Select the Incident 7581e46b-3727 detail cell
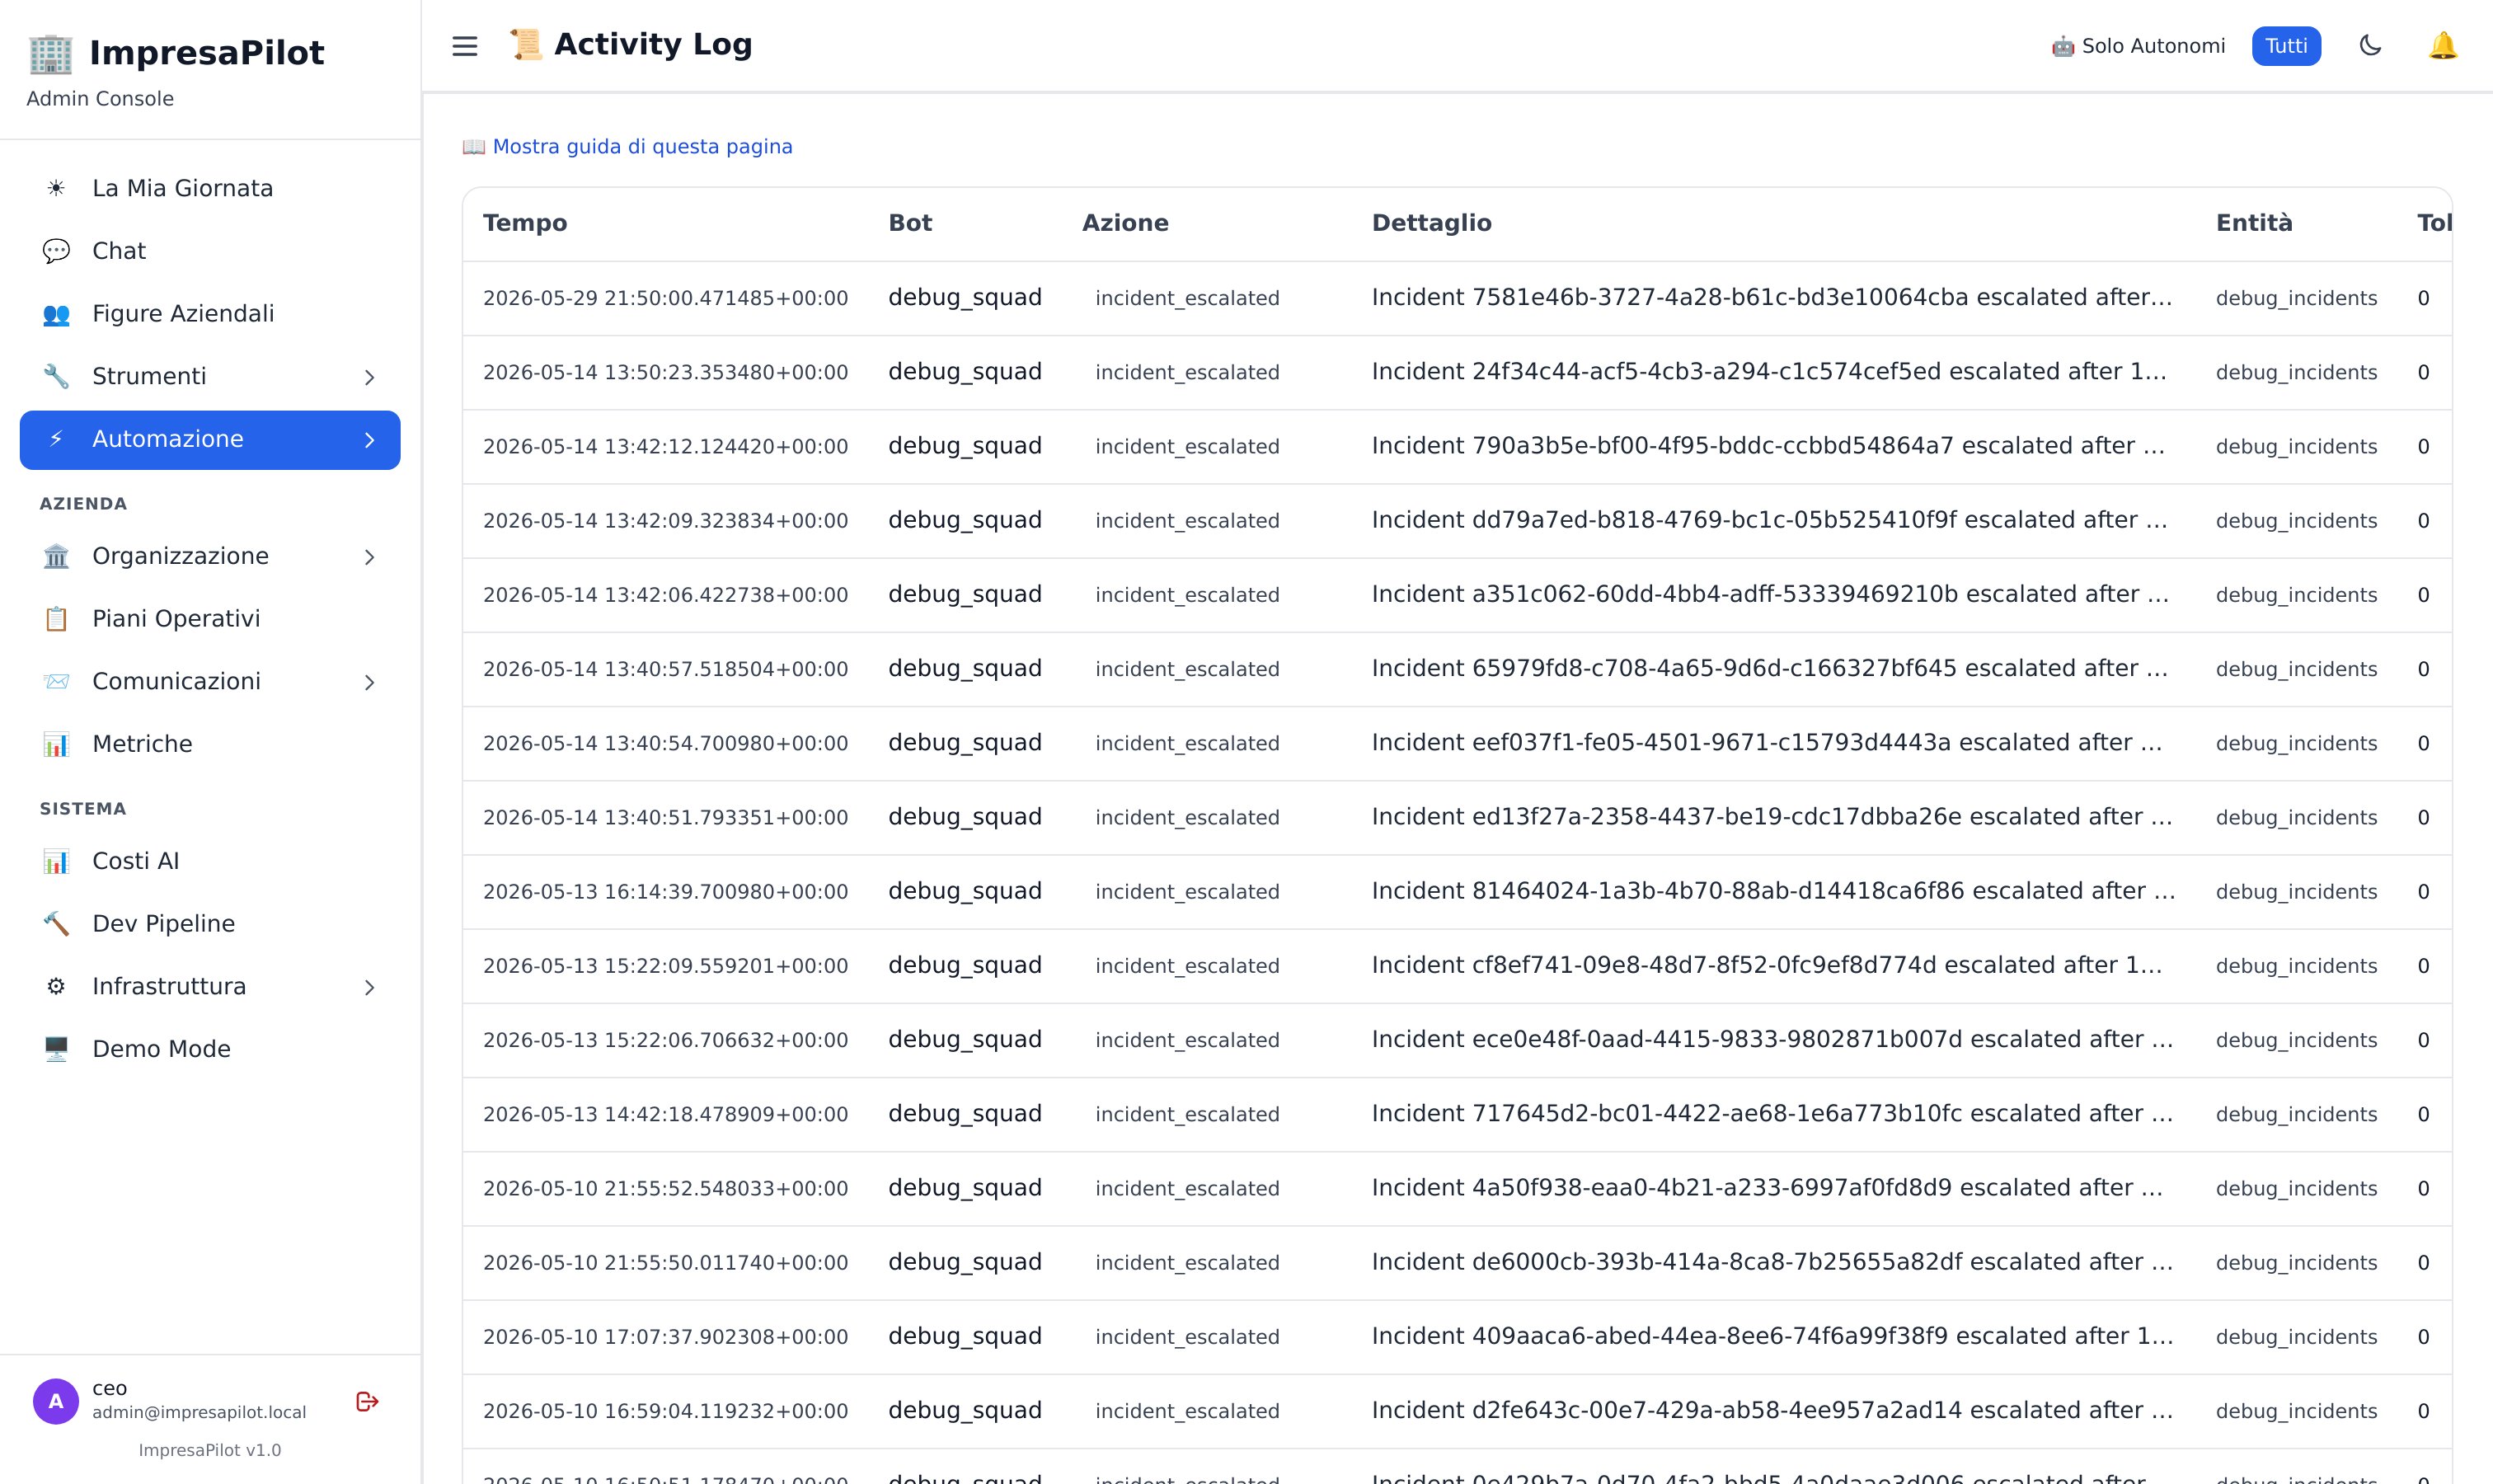The height and width of the screenshot is (1484, 2493). [x=1772, y=298]
